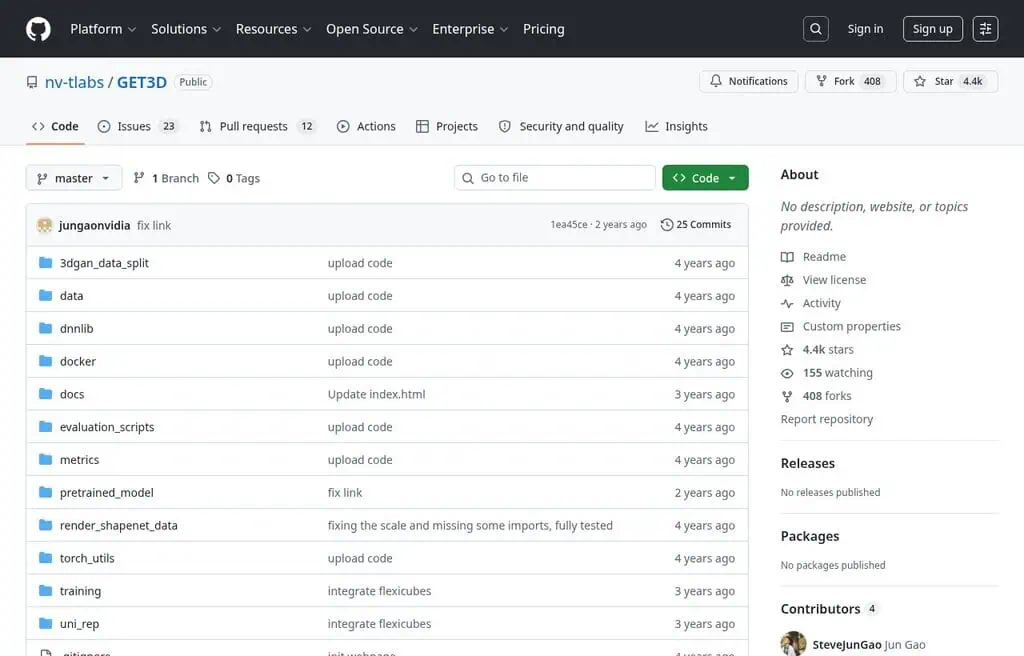Expand the Platform menu

(x=103, y=29)
